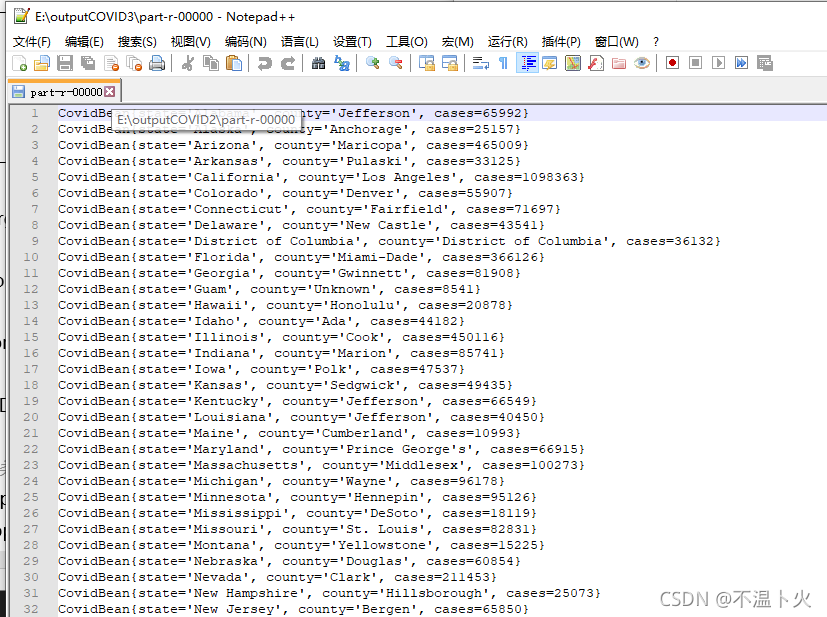Viewport: 827px width, 617px height.
Task: Save current recorded macro icon
Action: point(765,63)
